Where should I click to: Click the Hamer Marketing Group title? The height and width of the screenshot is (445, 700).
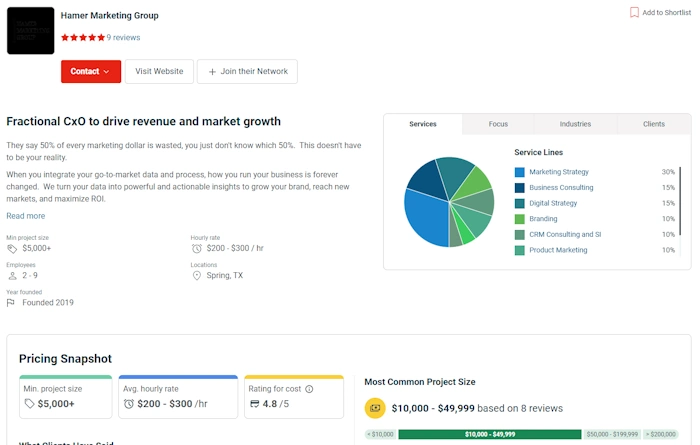click(x=109, y=16)
